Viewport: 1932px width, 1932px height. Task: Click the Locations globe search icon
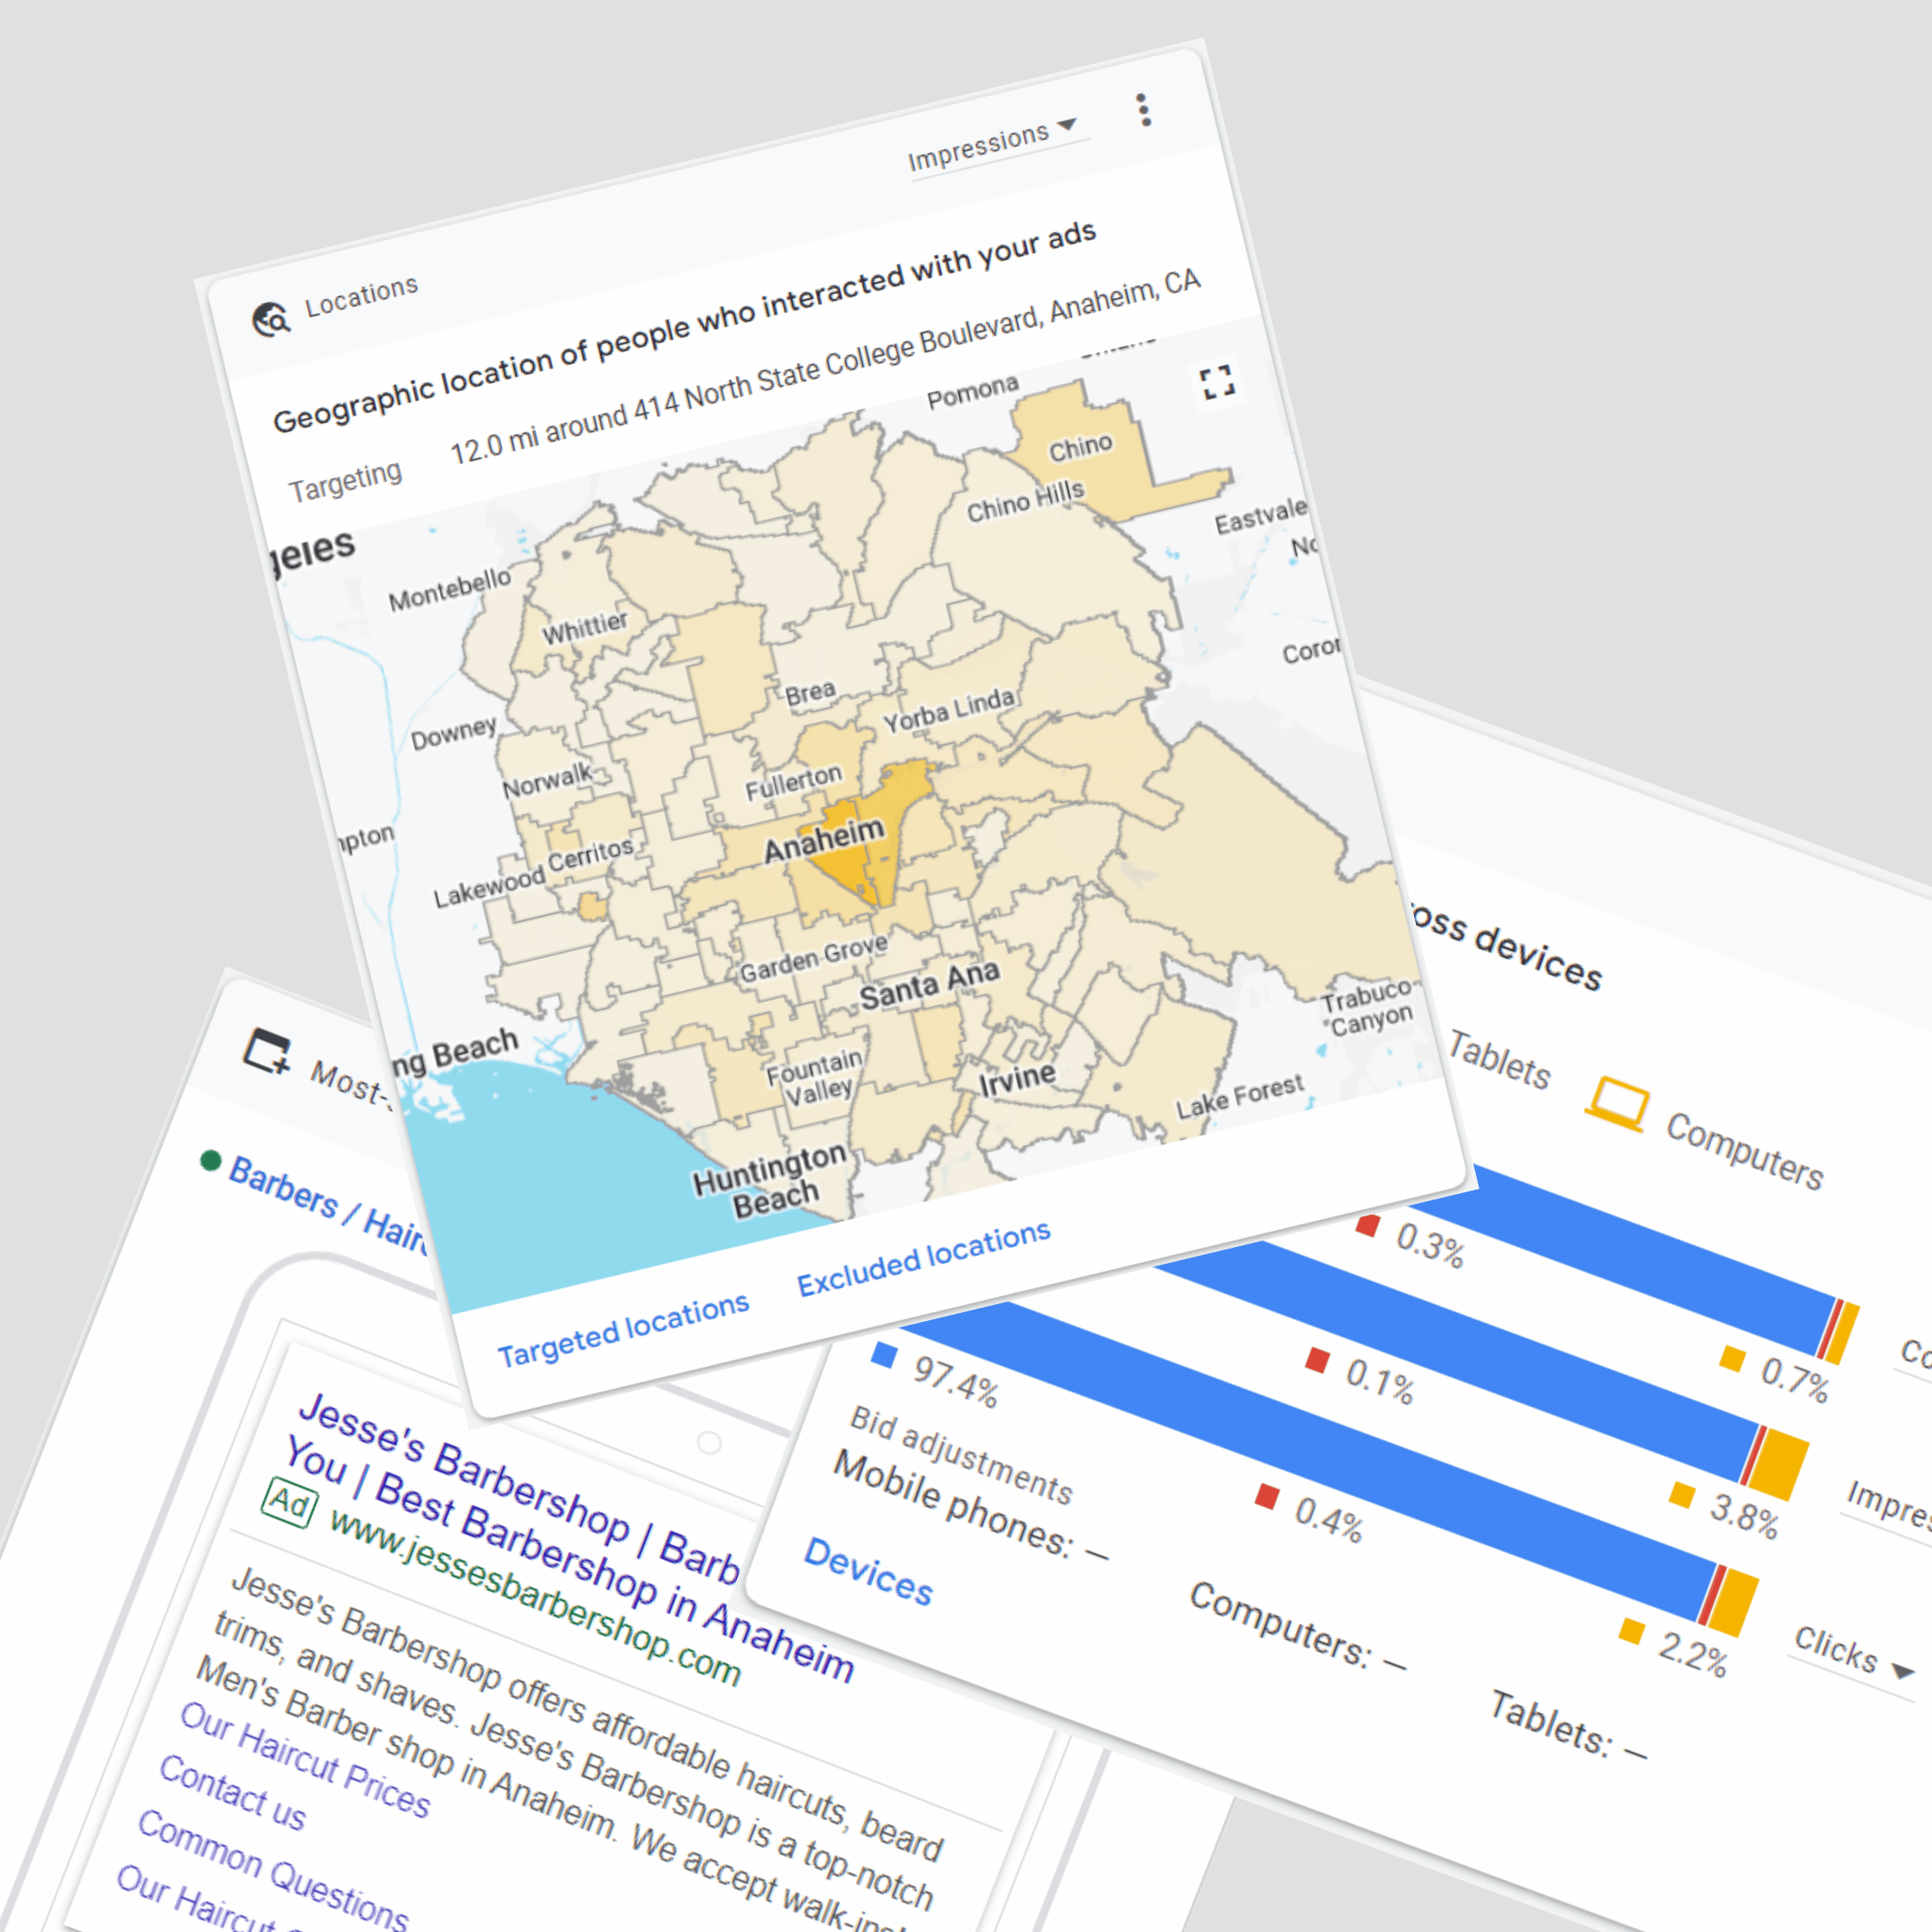click(x=270, y=320)
